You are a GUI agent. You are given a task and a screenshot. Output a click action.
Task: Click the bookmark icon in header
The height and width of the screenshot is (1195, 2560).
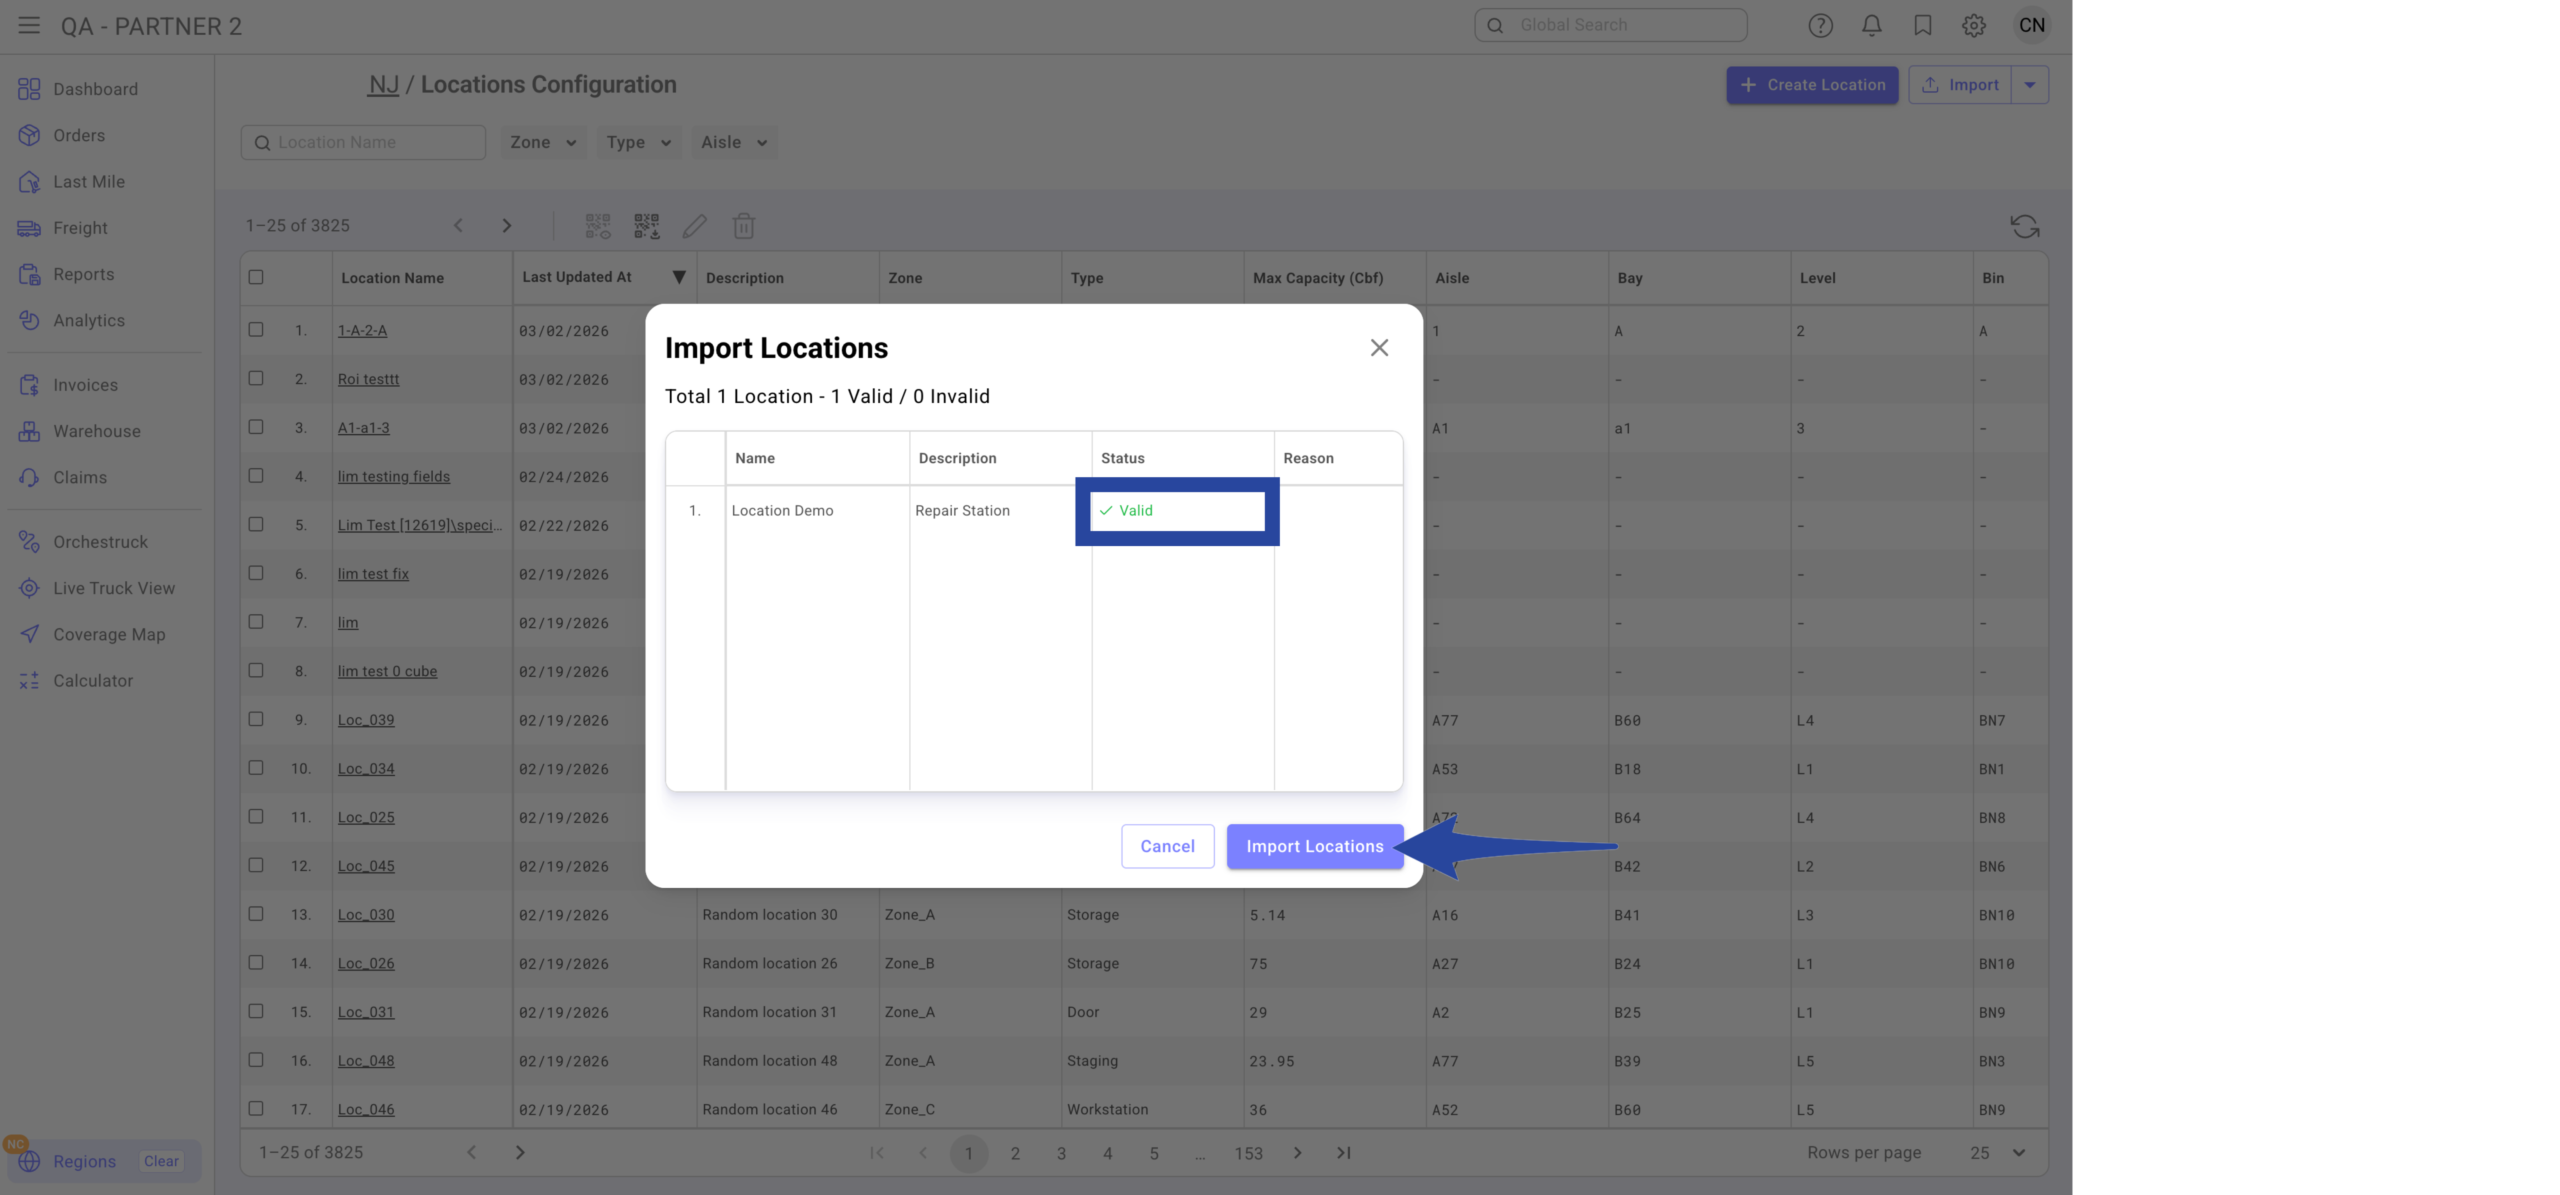[x=1922, y=25]
